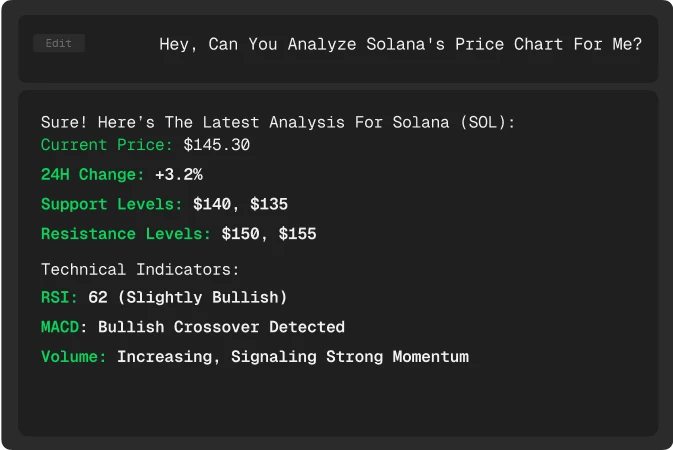The image size is (673, 450).
Task: Select the user message about Solana's price chart
Action: (400, 44)
